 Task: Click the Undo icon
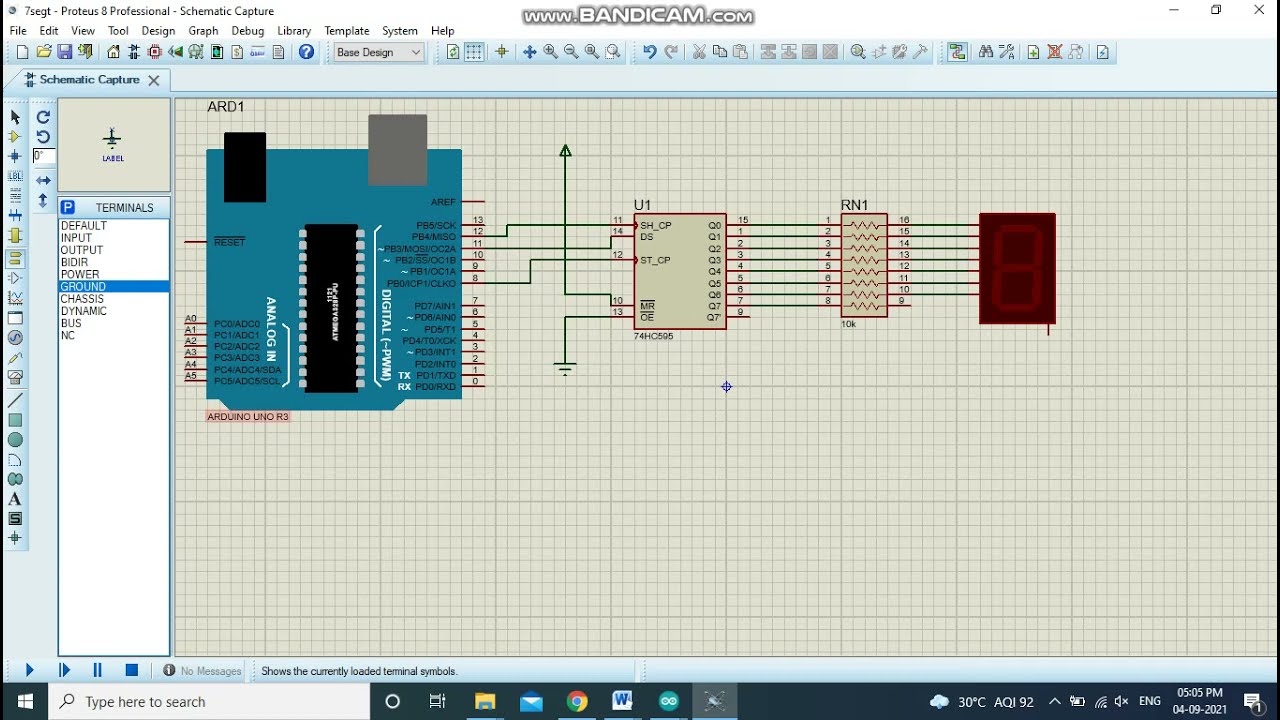coord(649,52)
